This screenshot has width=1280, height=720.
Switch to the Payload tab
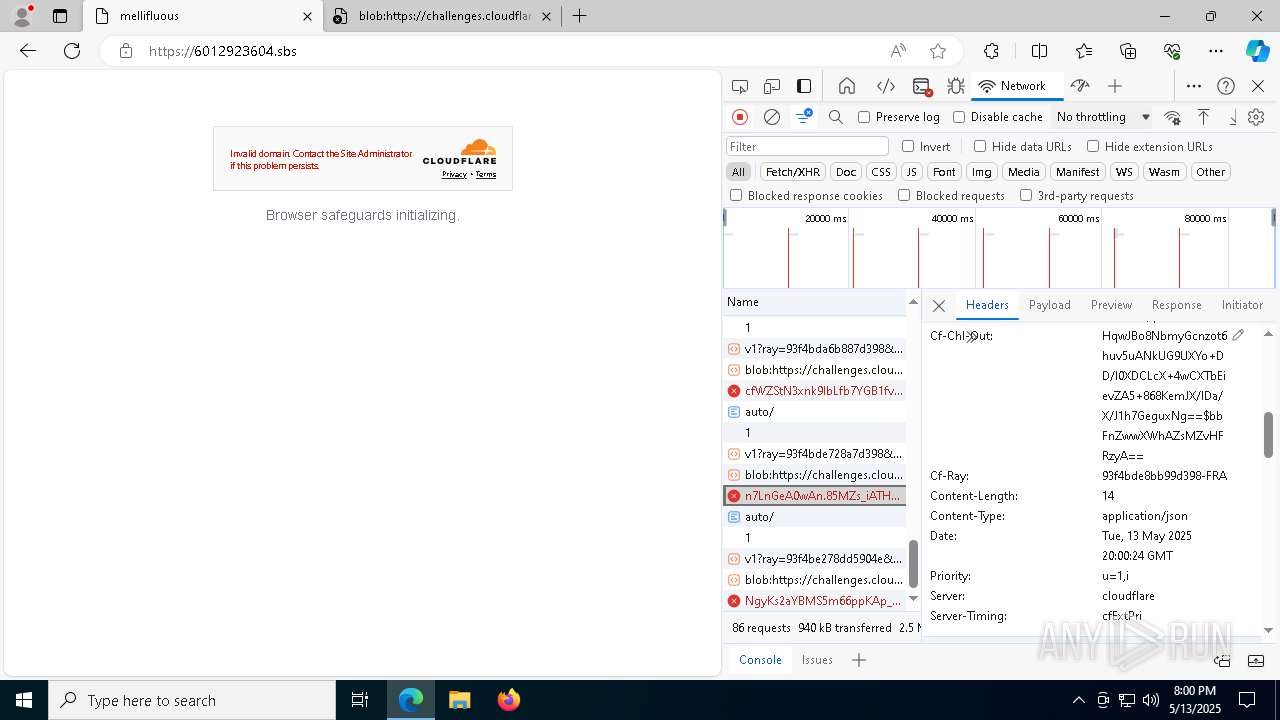tap(1050, 305)
